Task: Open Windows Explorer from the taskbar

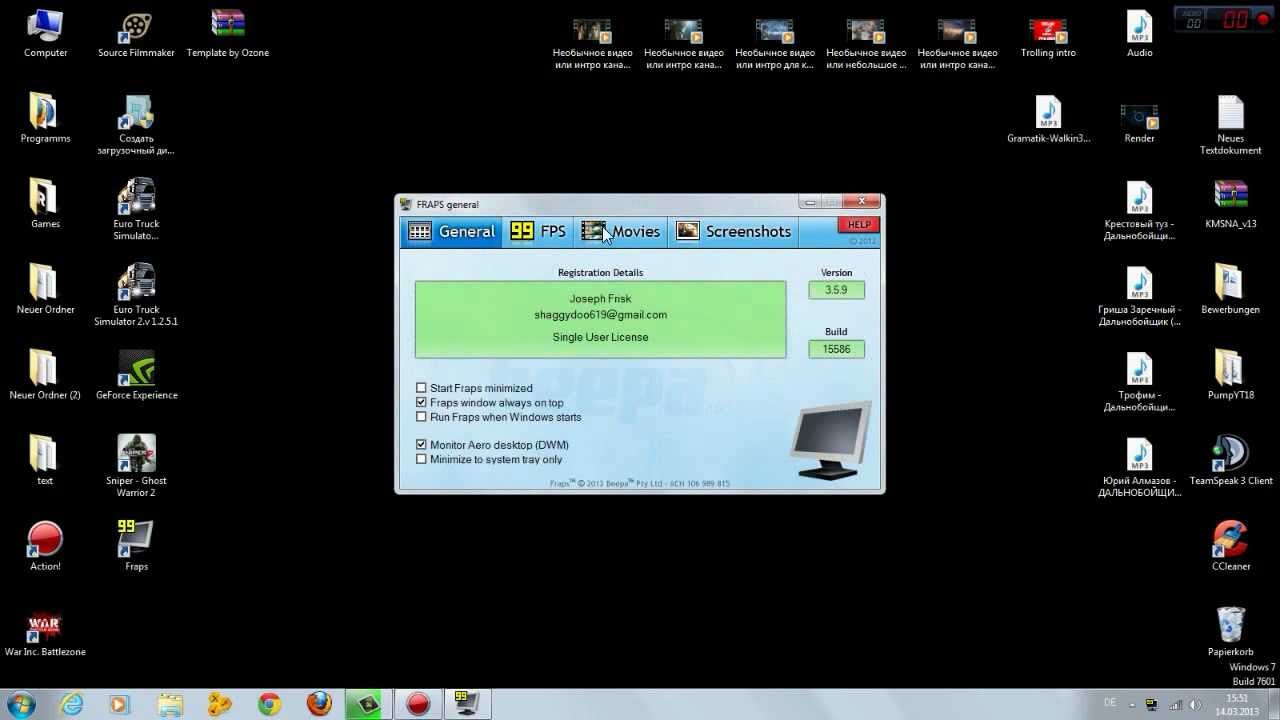Action: click(171, 704)
